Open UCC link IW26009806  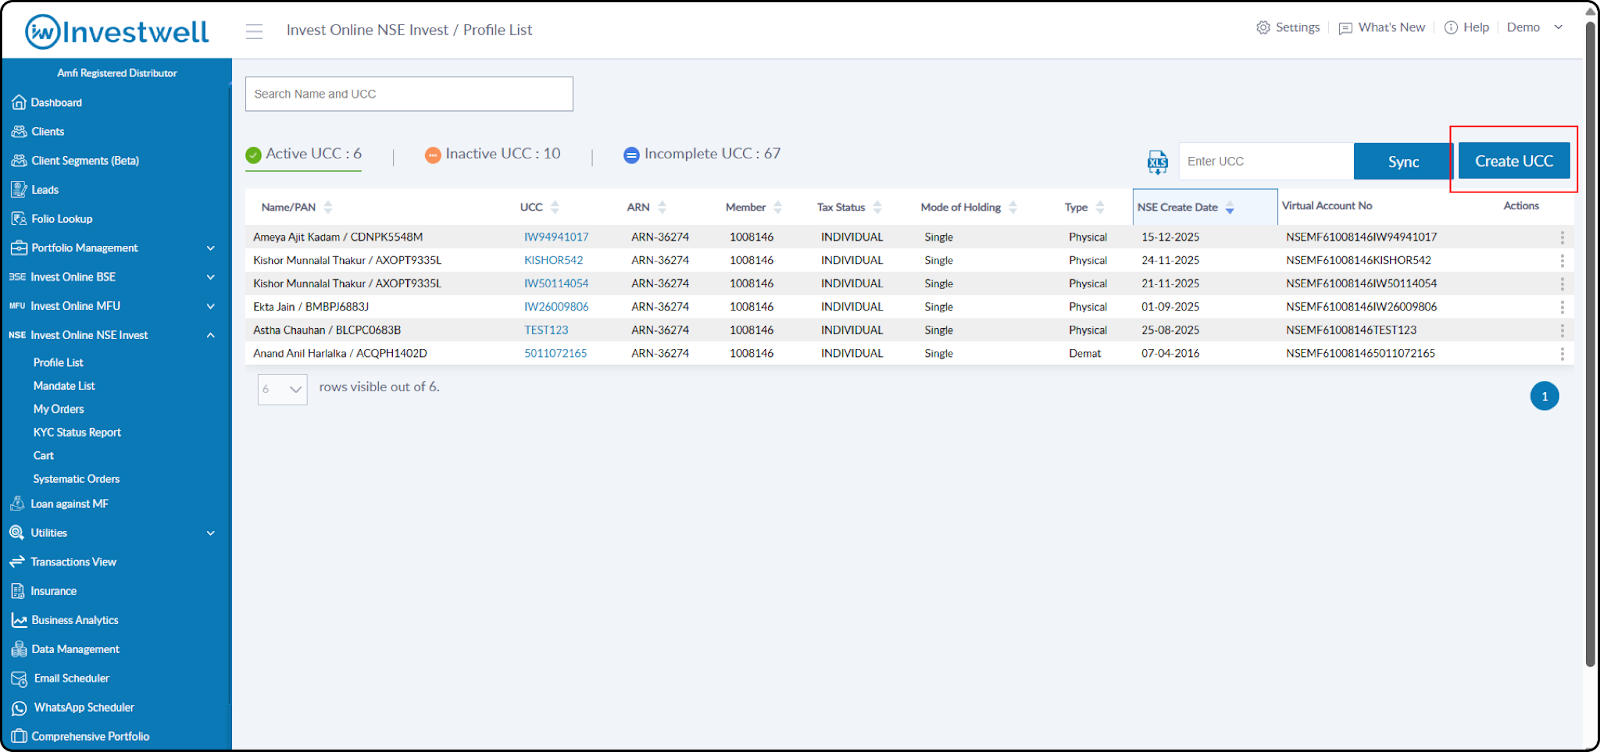pos(556,307)
